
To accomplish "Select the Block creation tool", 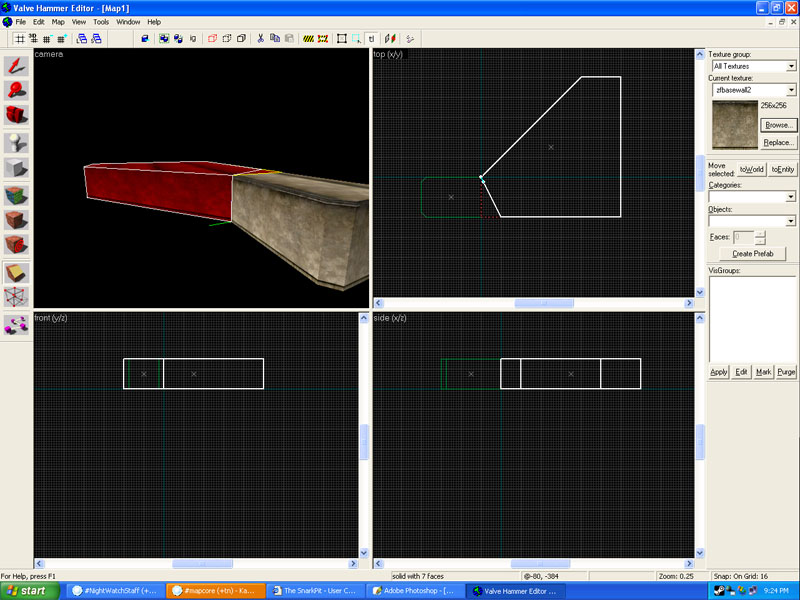I will point(17,168).
